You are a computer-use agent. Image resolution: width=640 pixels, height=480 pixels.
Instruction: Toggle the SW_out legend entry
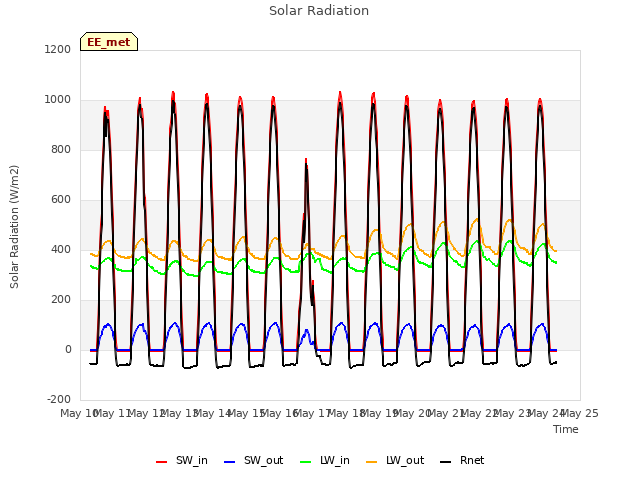pyautogui.click(x=253, y=461)
